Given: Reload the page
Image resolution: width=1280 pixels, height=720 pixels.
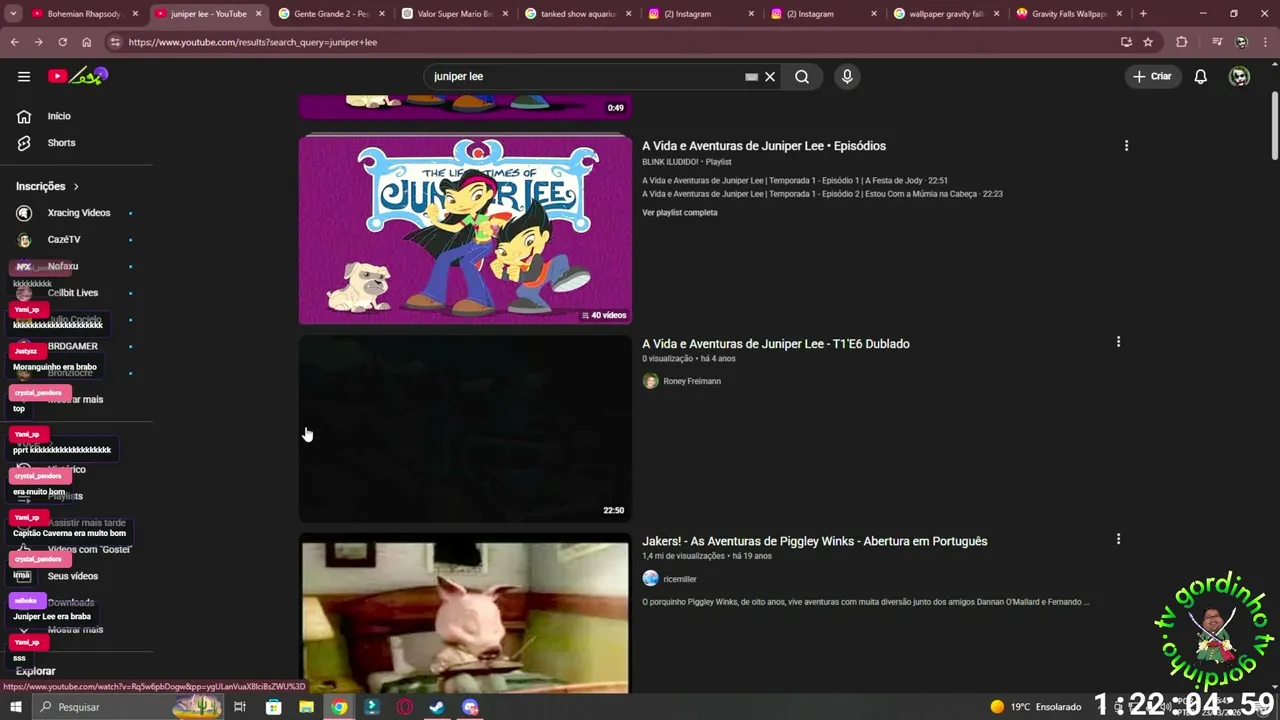Looking at the screenshot, I should (62, 42).
